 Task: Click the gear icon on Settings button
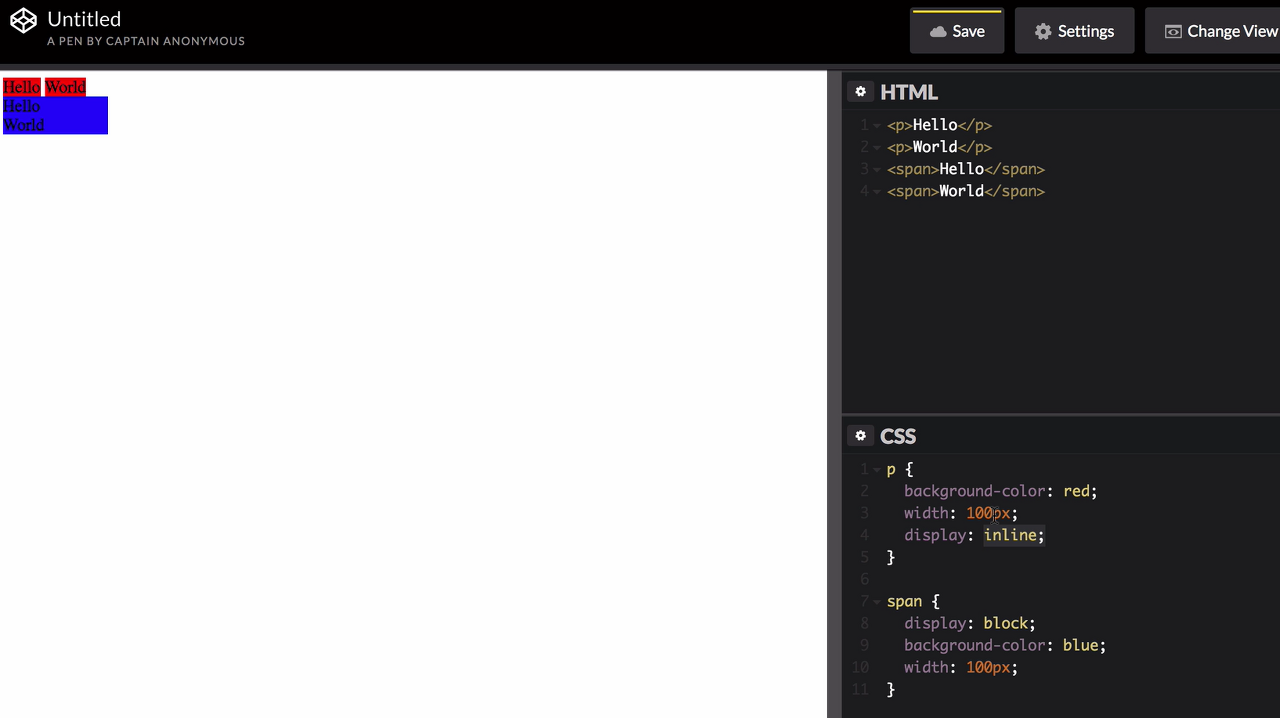click(1042, 32)
